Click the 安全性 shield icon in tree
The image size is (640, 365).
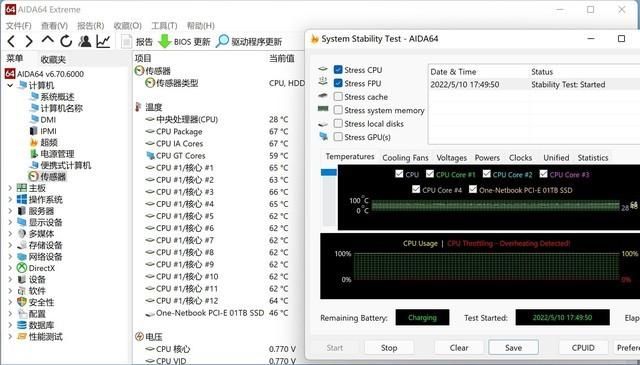tap(22, 302)
